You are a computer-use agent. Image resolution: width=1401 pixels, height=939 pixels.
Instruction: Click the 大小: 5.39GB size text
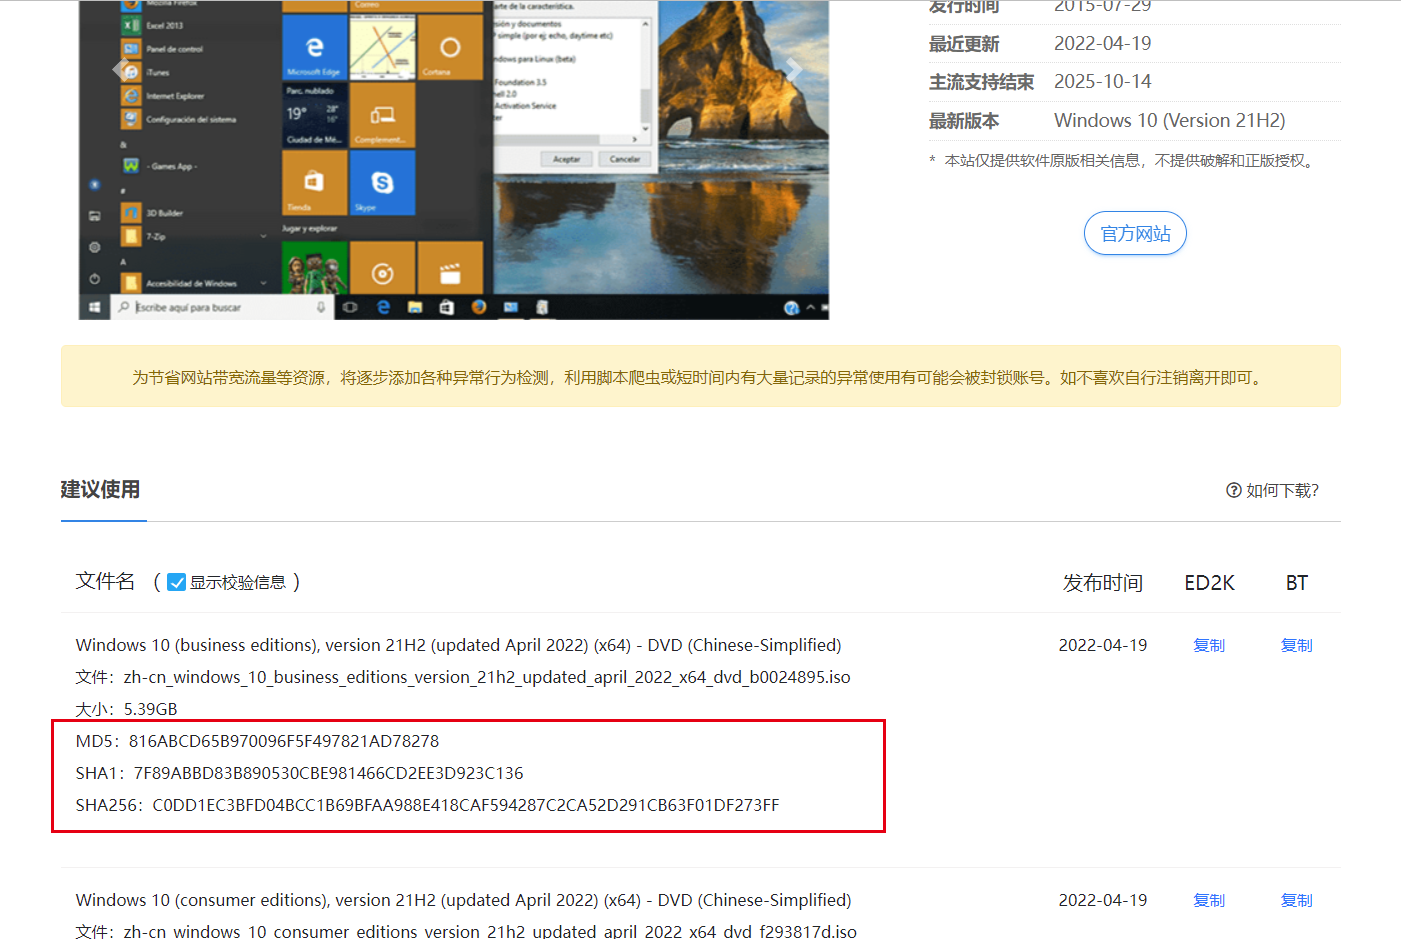coord(127,709)
